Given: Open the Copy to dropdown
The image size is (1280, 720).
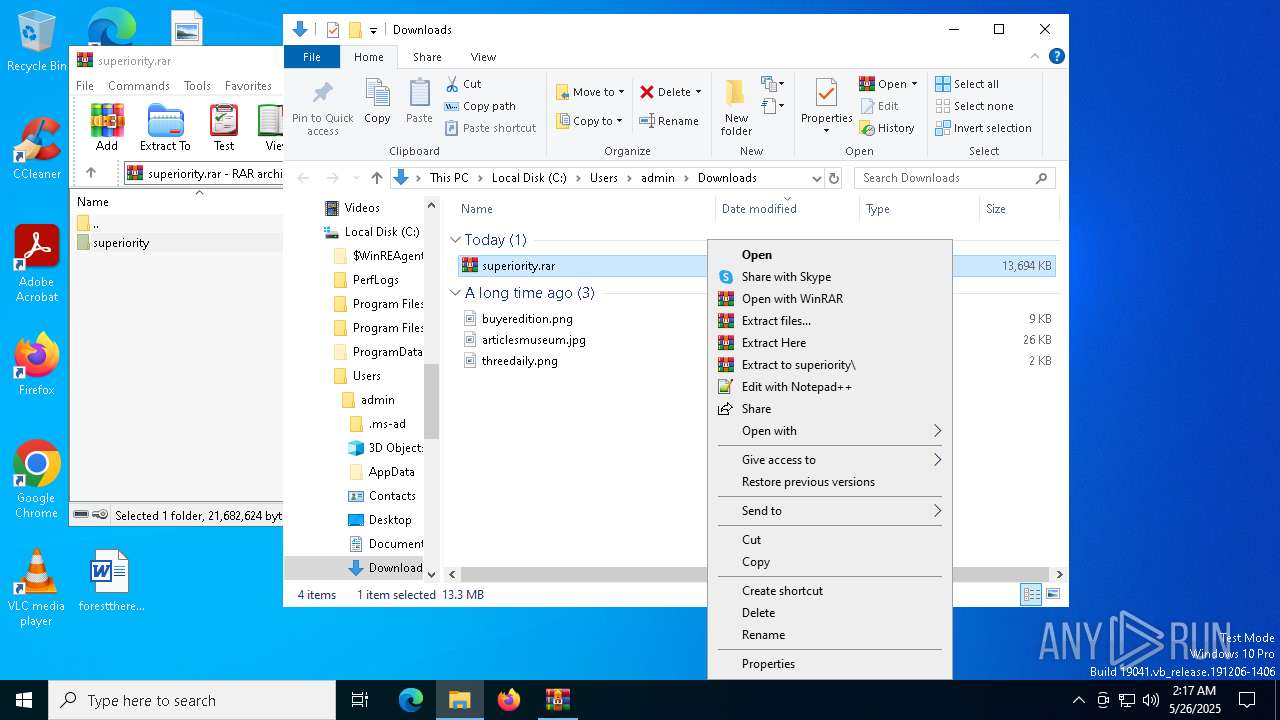Looking at the screenshot, I should click(x=590, y=121).
